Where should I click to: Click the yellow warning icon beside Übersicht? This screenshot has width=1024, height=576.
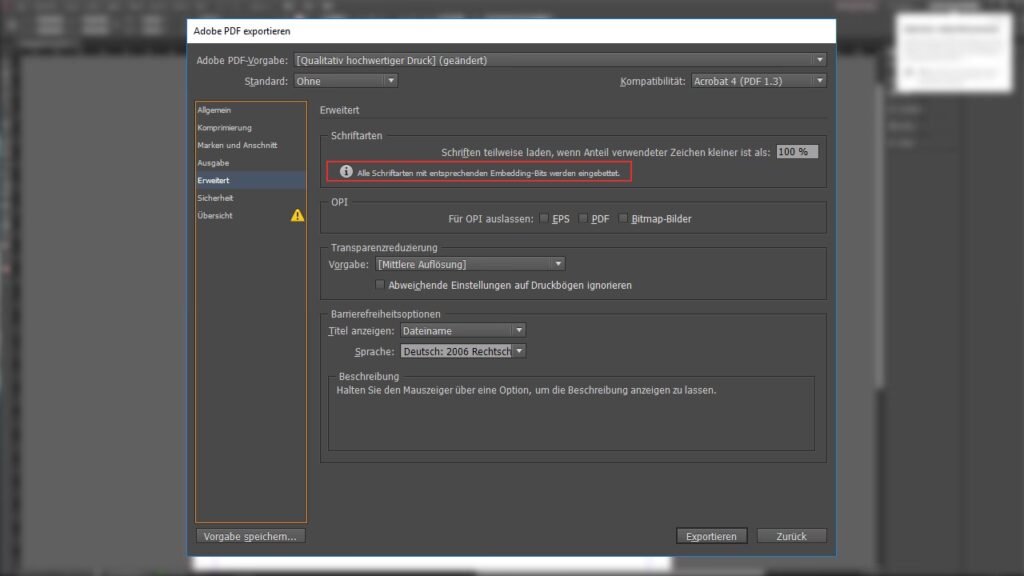point(297,215)
